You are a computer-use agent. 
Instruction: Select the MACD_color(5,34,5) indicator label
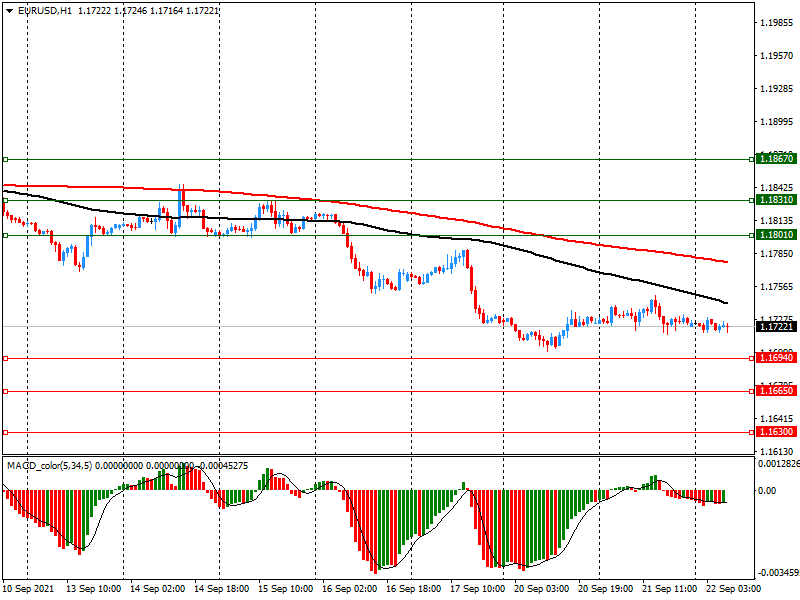49,466
